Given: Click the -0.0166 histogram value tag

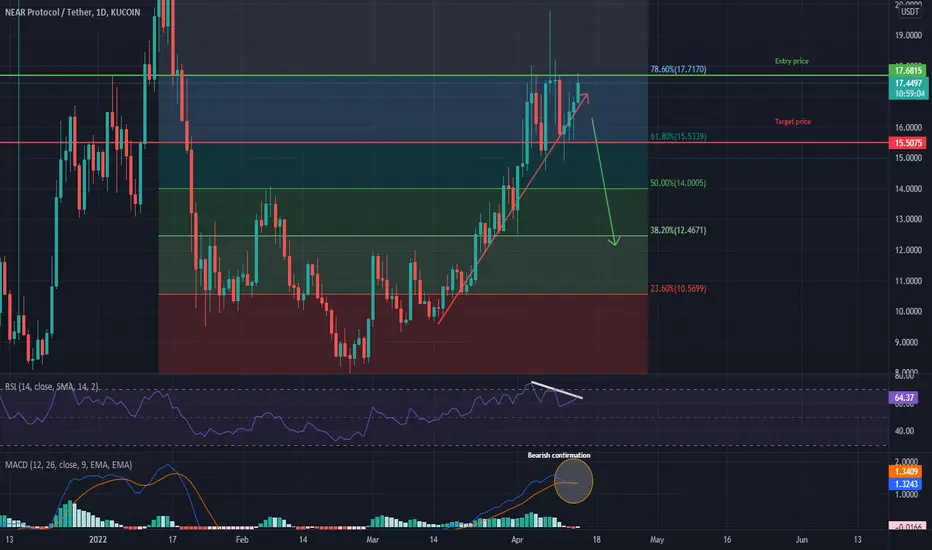Looking at the screenshot, I should [907, 526].
